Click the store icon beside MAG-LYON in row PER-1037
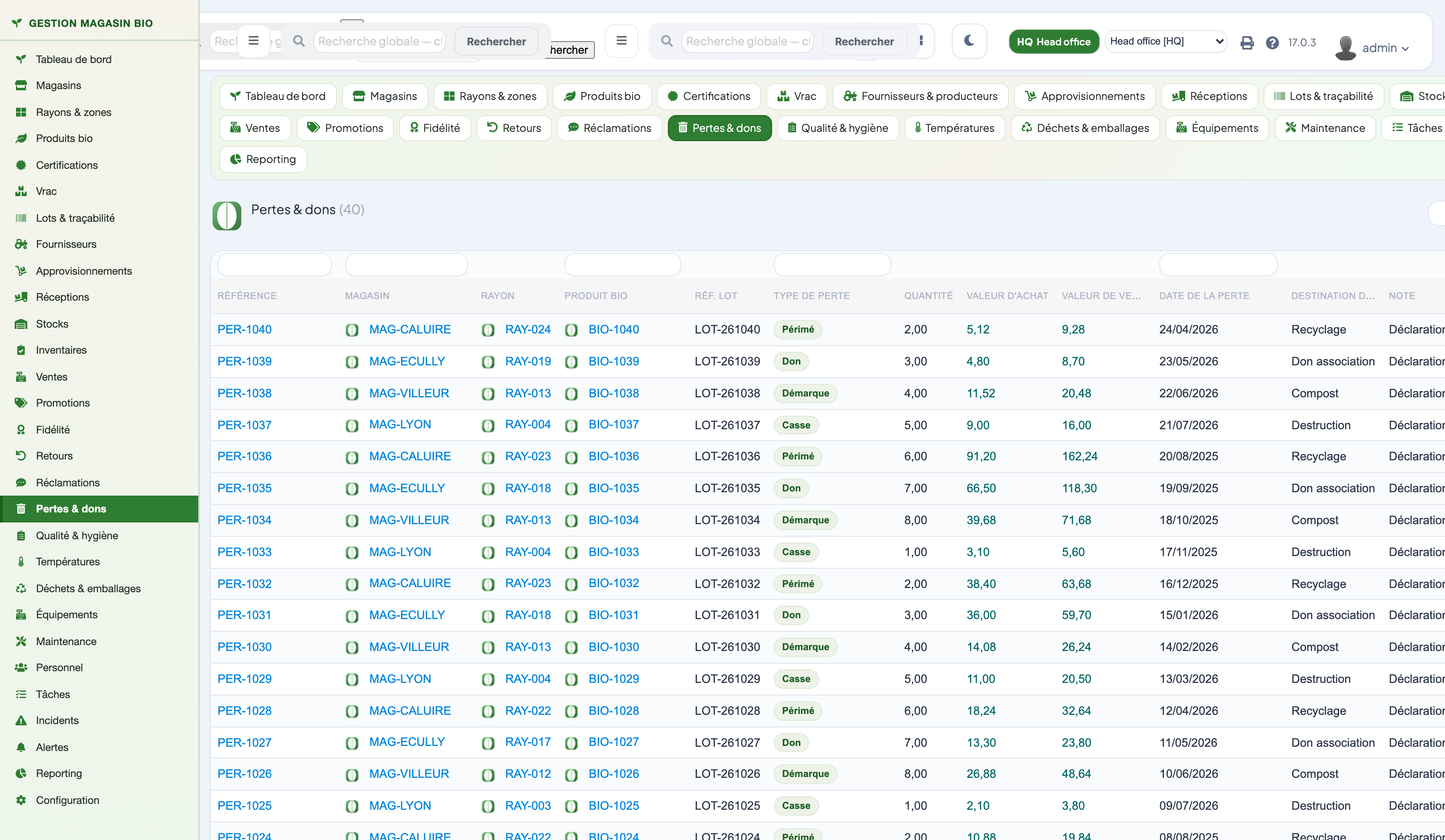 352,425
